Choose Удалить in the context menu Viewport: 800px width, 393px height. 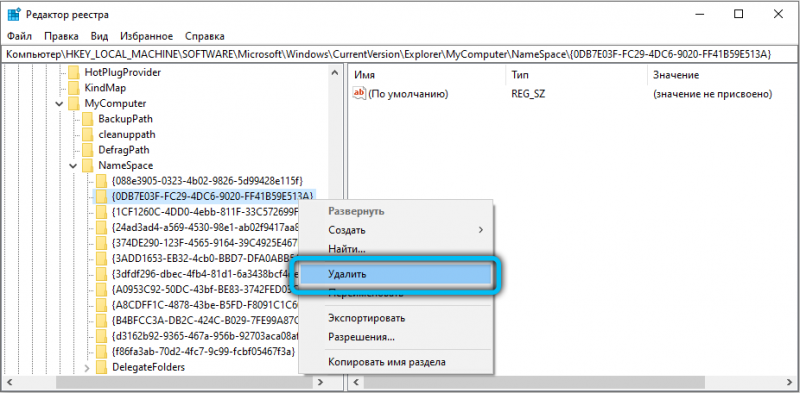click(395, 274)
